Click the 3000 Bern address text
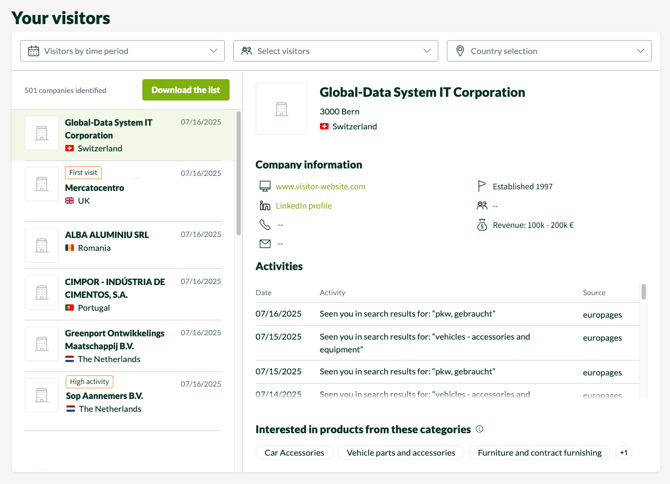 [x=339, y=111]
